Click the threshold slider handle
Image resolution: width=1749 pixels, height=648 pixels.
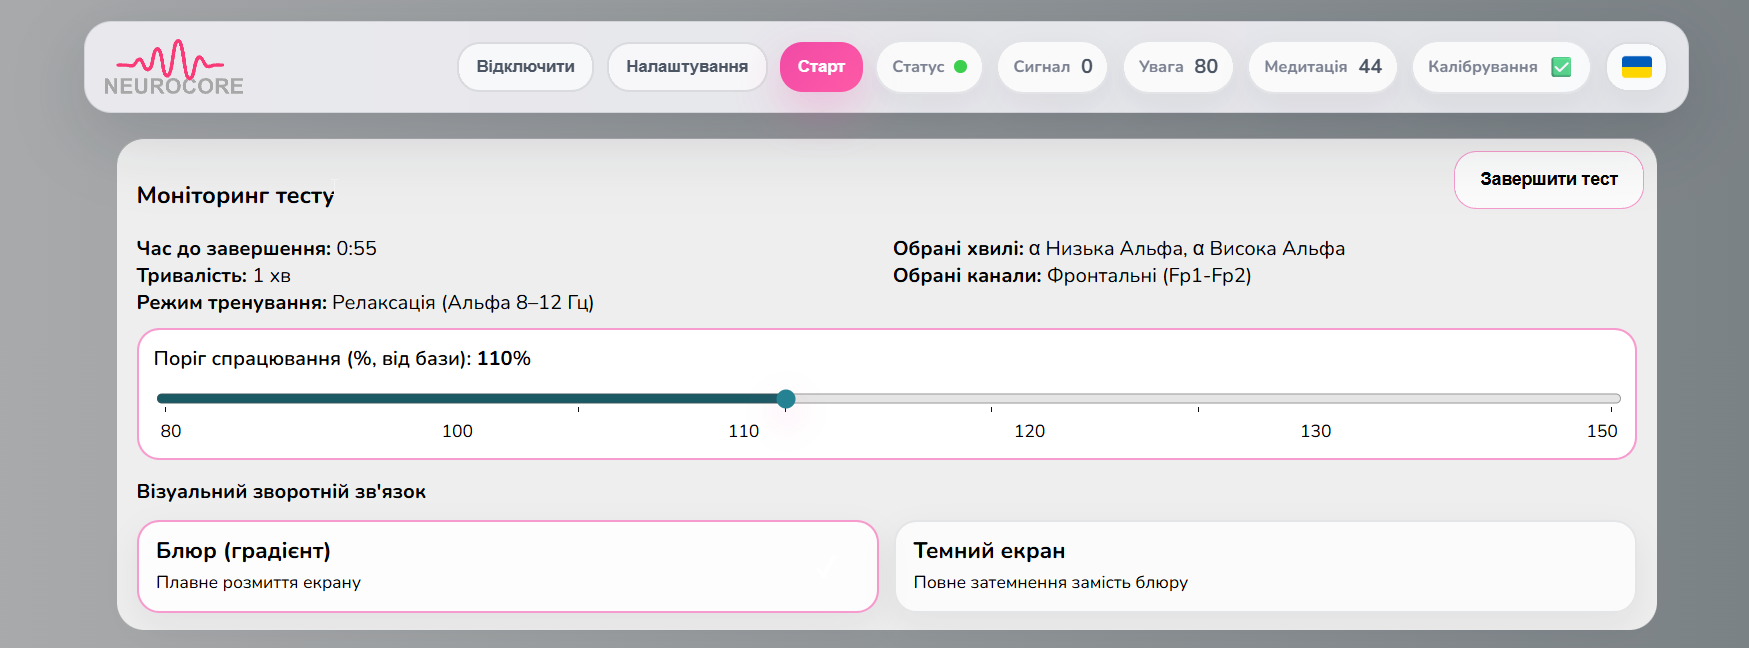[x=786, y=399]
